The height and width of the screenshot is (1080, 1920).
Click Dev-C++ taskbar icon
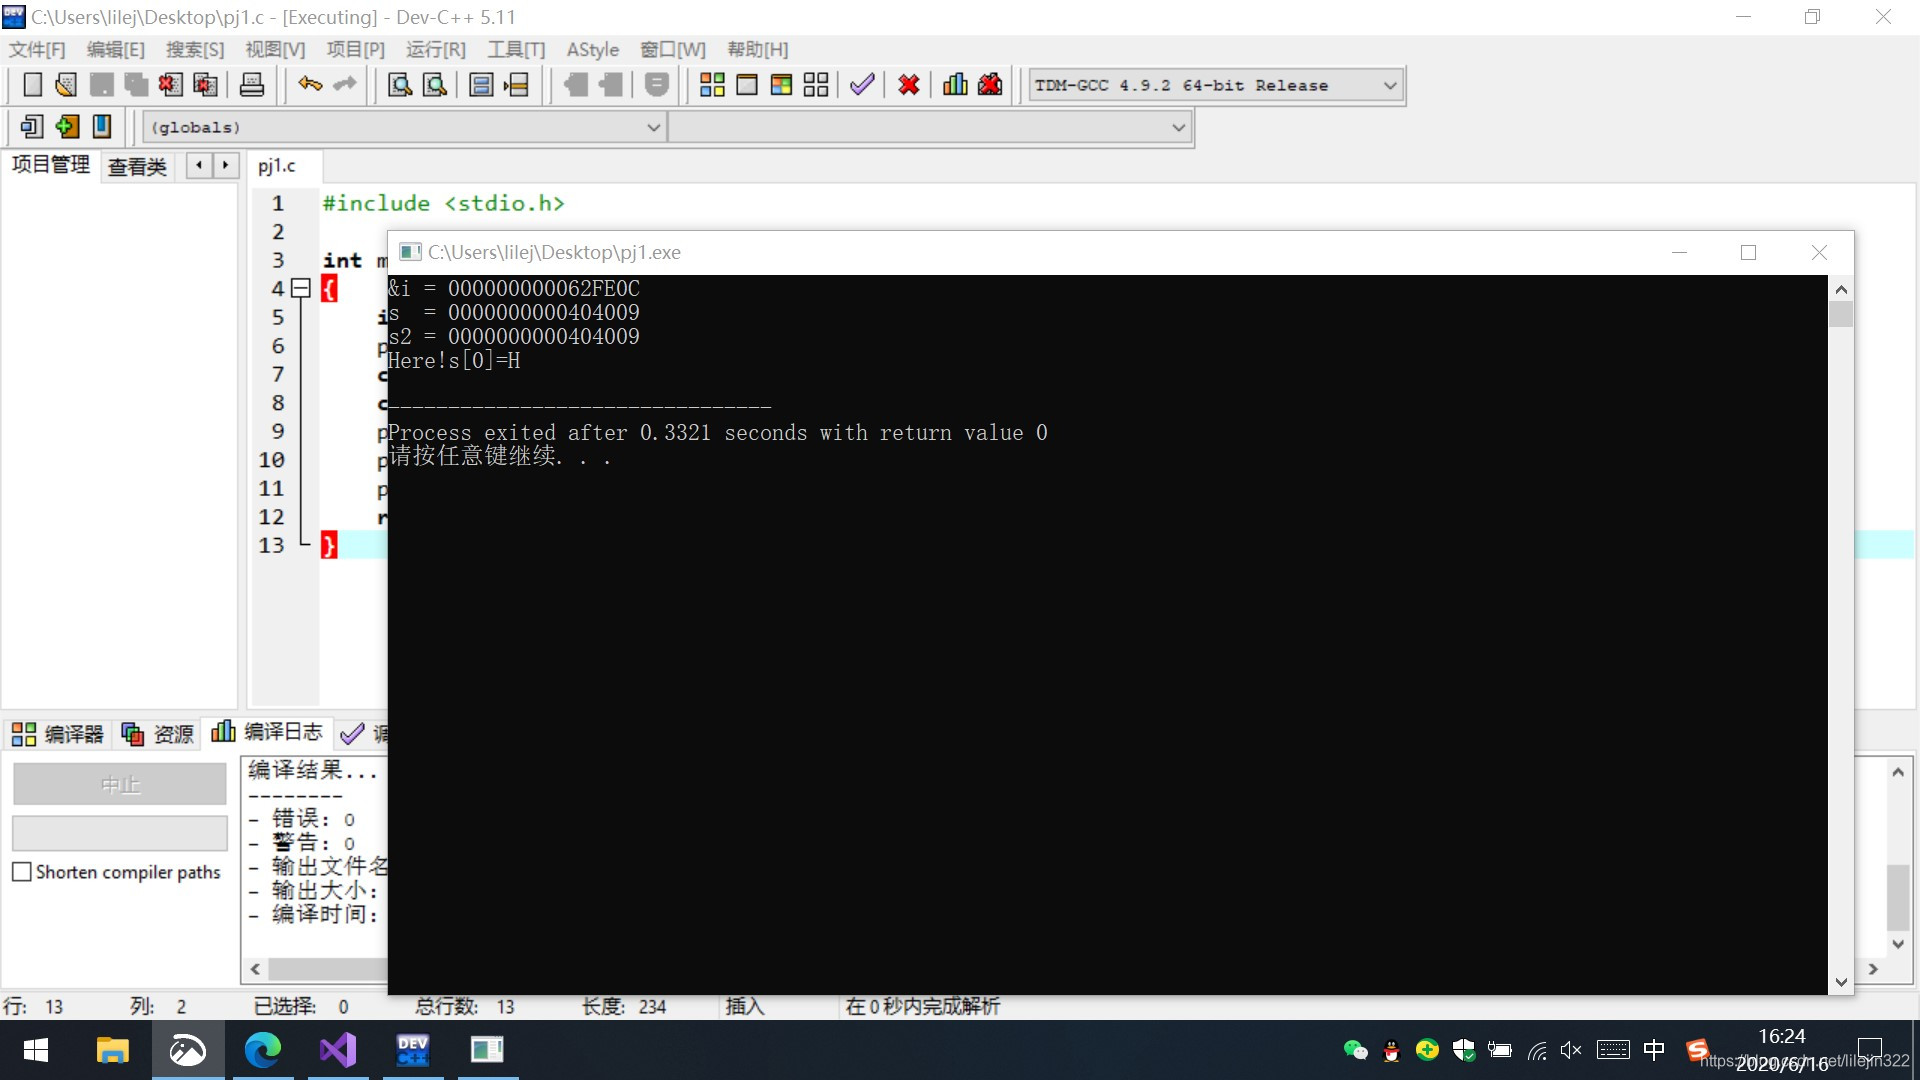[413, 1050]
